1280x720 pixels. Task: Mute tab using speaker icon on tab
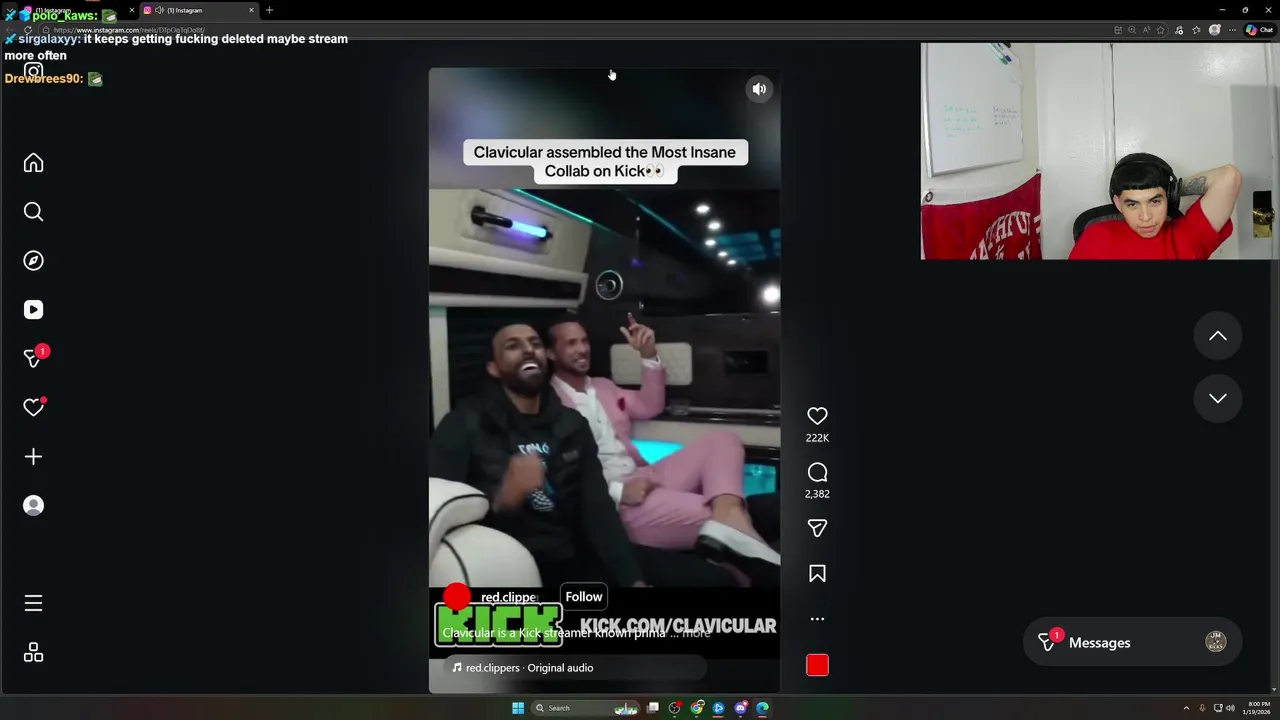pyautogui.click(x=160, y=10)
